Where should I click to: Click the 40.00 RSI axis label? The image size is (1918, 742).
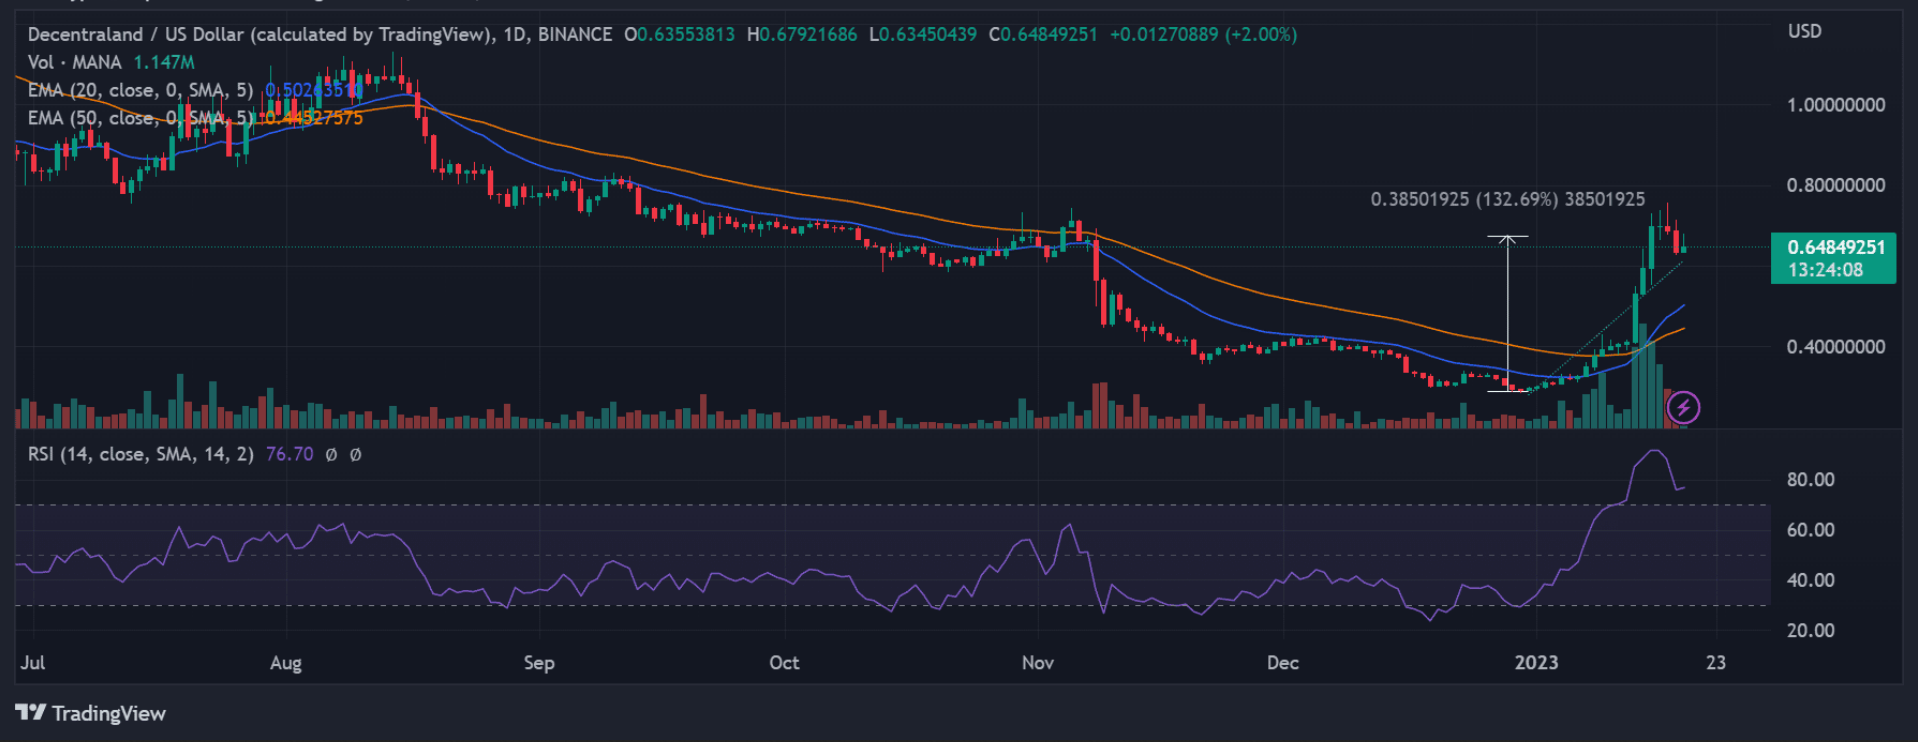[x=1811, y=580]
